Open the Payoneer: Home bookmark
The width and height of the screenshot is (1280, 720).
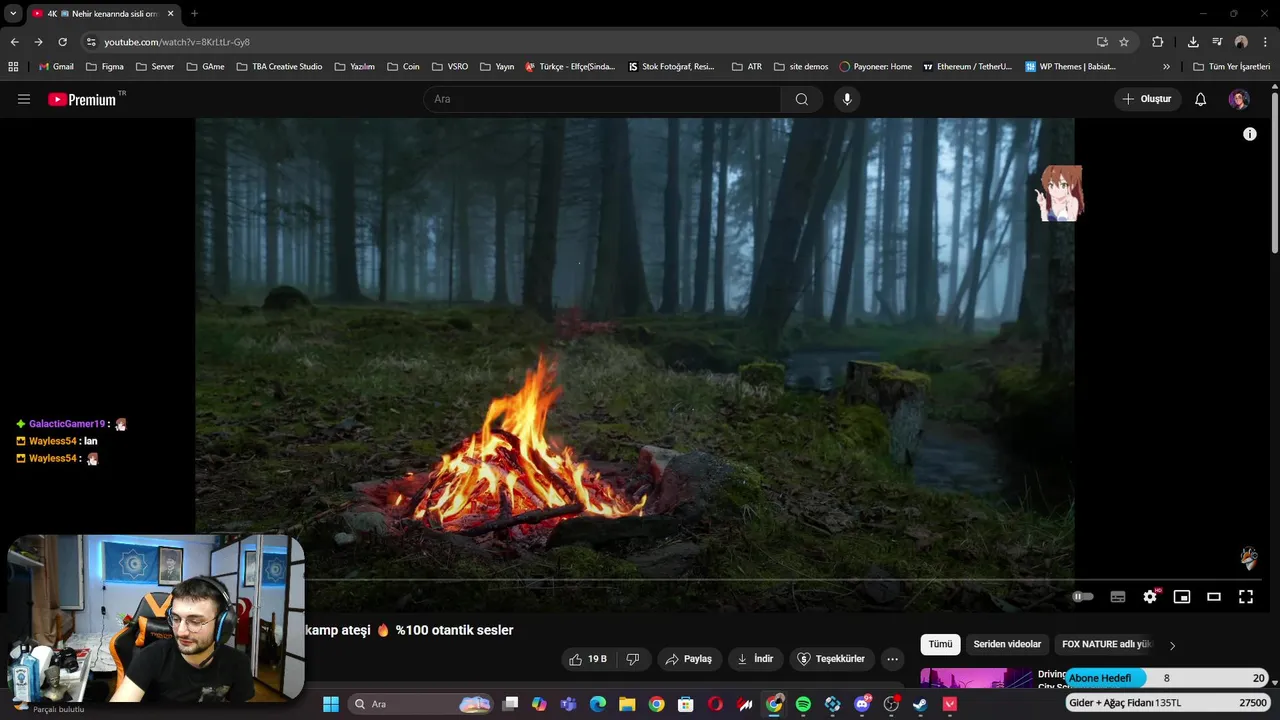click(875, 67)
